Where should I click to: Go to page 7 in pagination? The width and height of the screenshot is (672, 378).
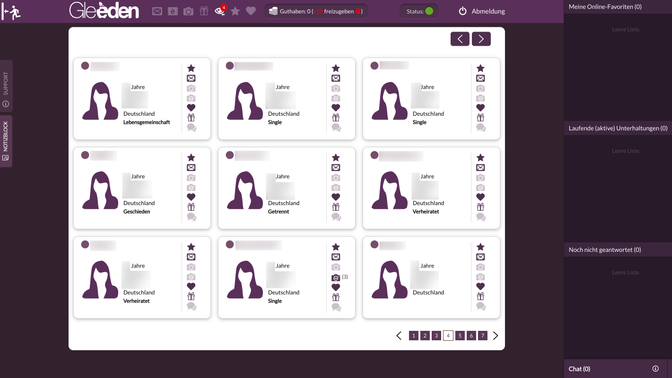(x=483, y=336)
